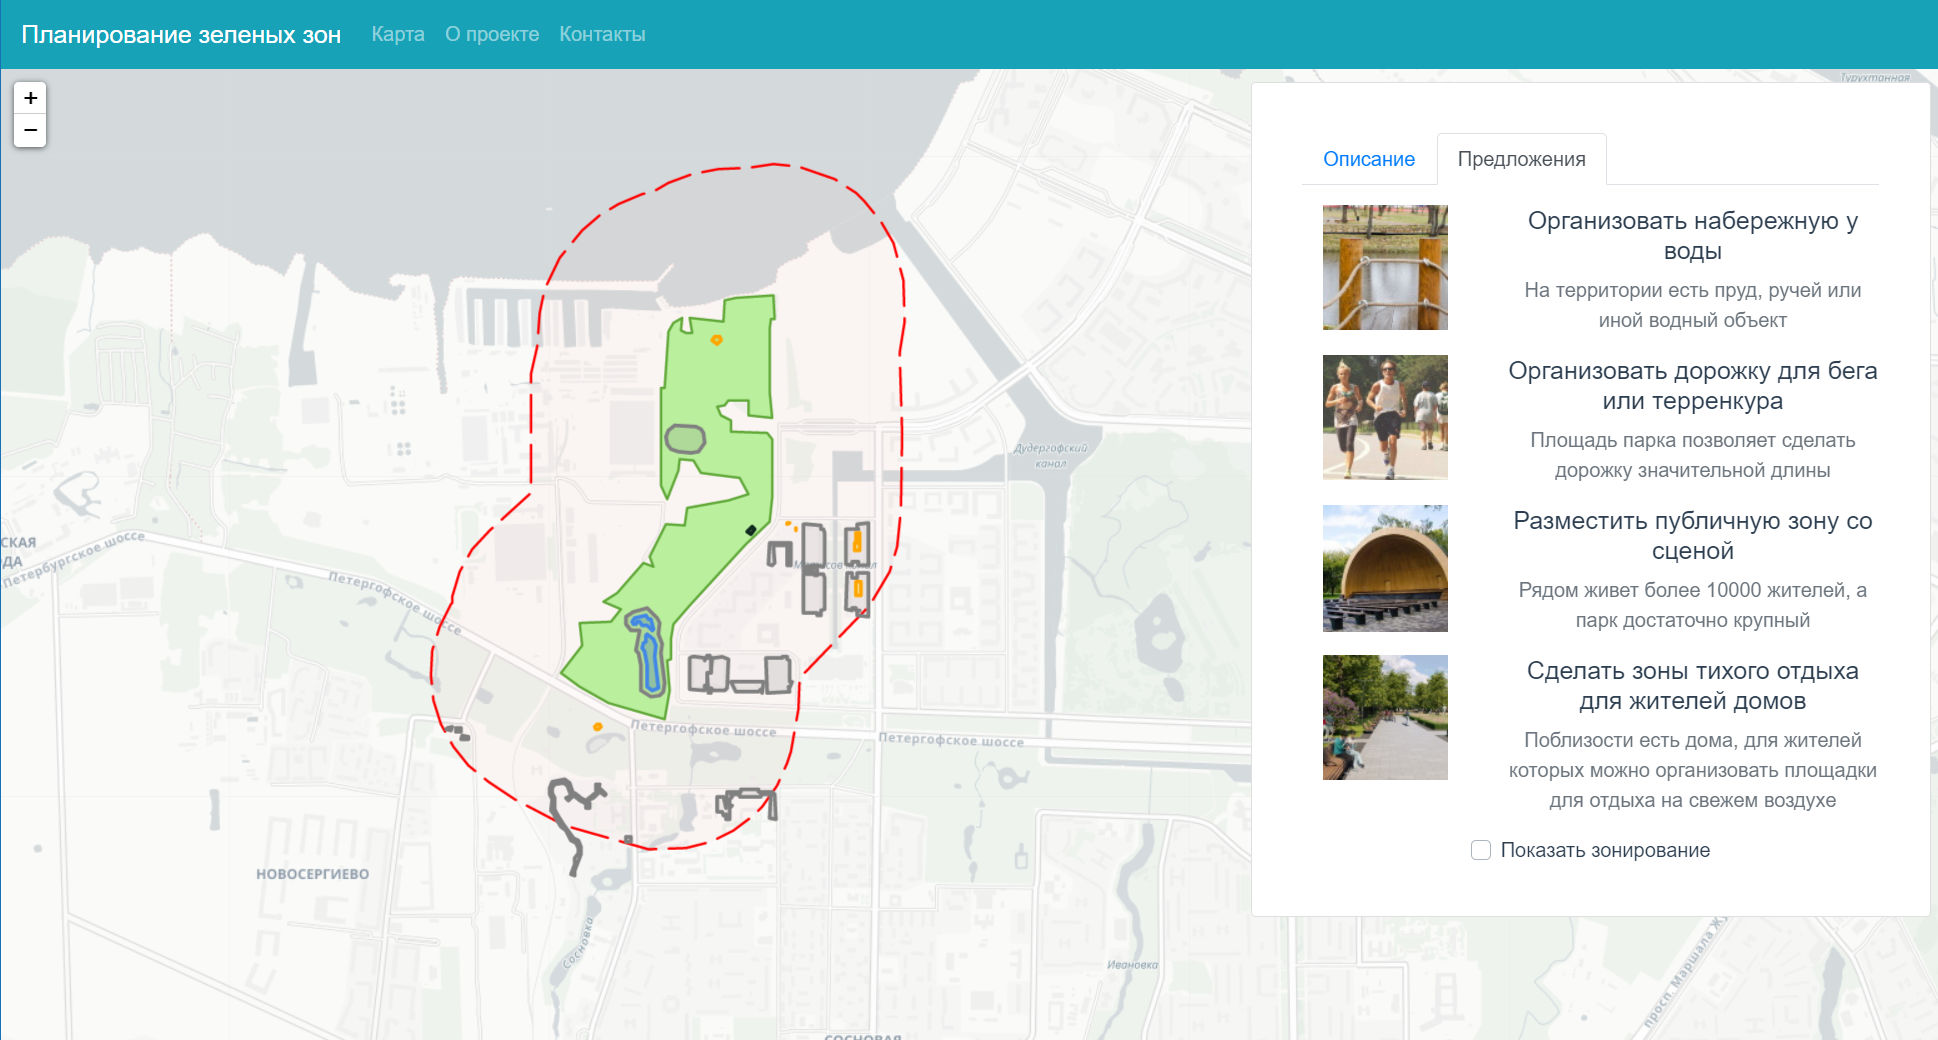
Task: Open the Карта navigation link
Action: pyautogui.click(x=398, y=34)
